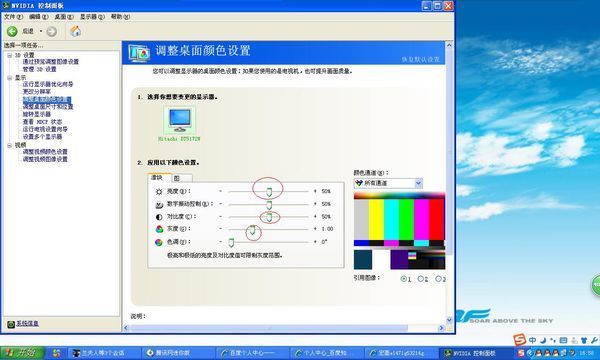The height and width of the screenshot is (360, 600).
Task: Click the gamma colored-circles icon
Action: tap(159, 229)
